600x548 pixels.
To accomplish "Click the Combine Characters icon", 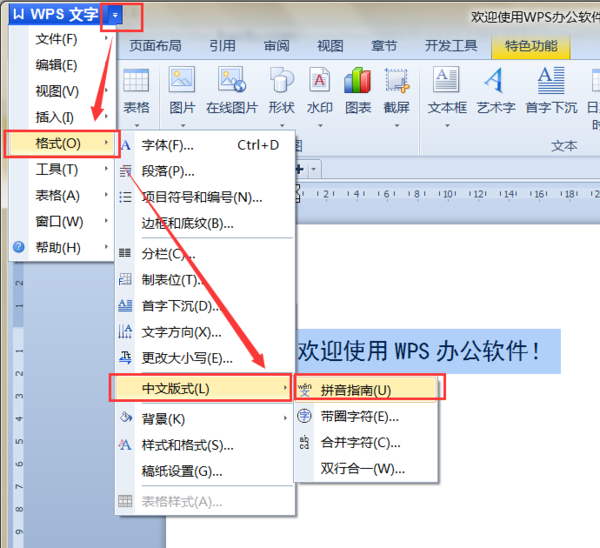I will tap(304, 442).
